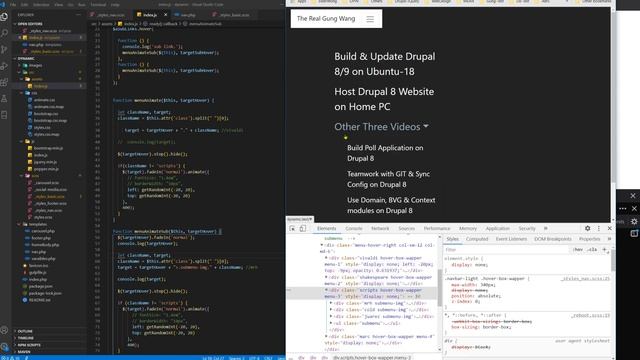Image resolution: width=640 pixels, height=360 pixels.
Task: Click cursor line and column indicator in status bar
Action: (x=213, y=358)
